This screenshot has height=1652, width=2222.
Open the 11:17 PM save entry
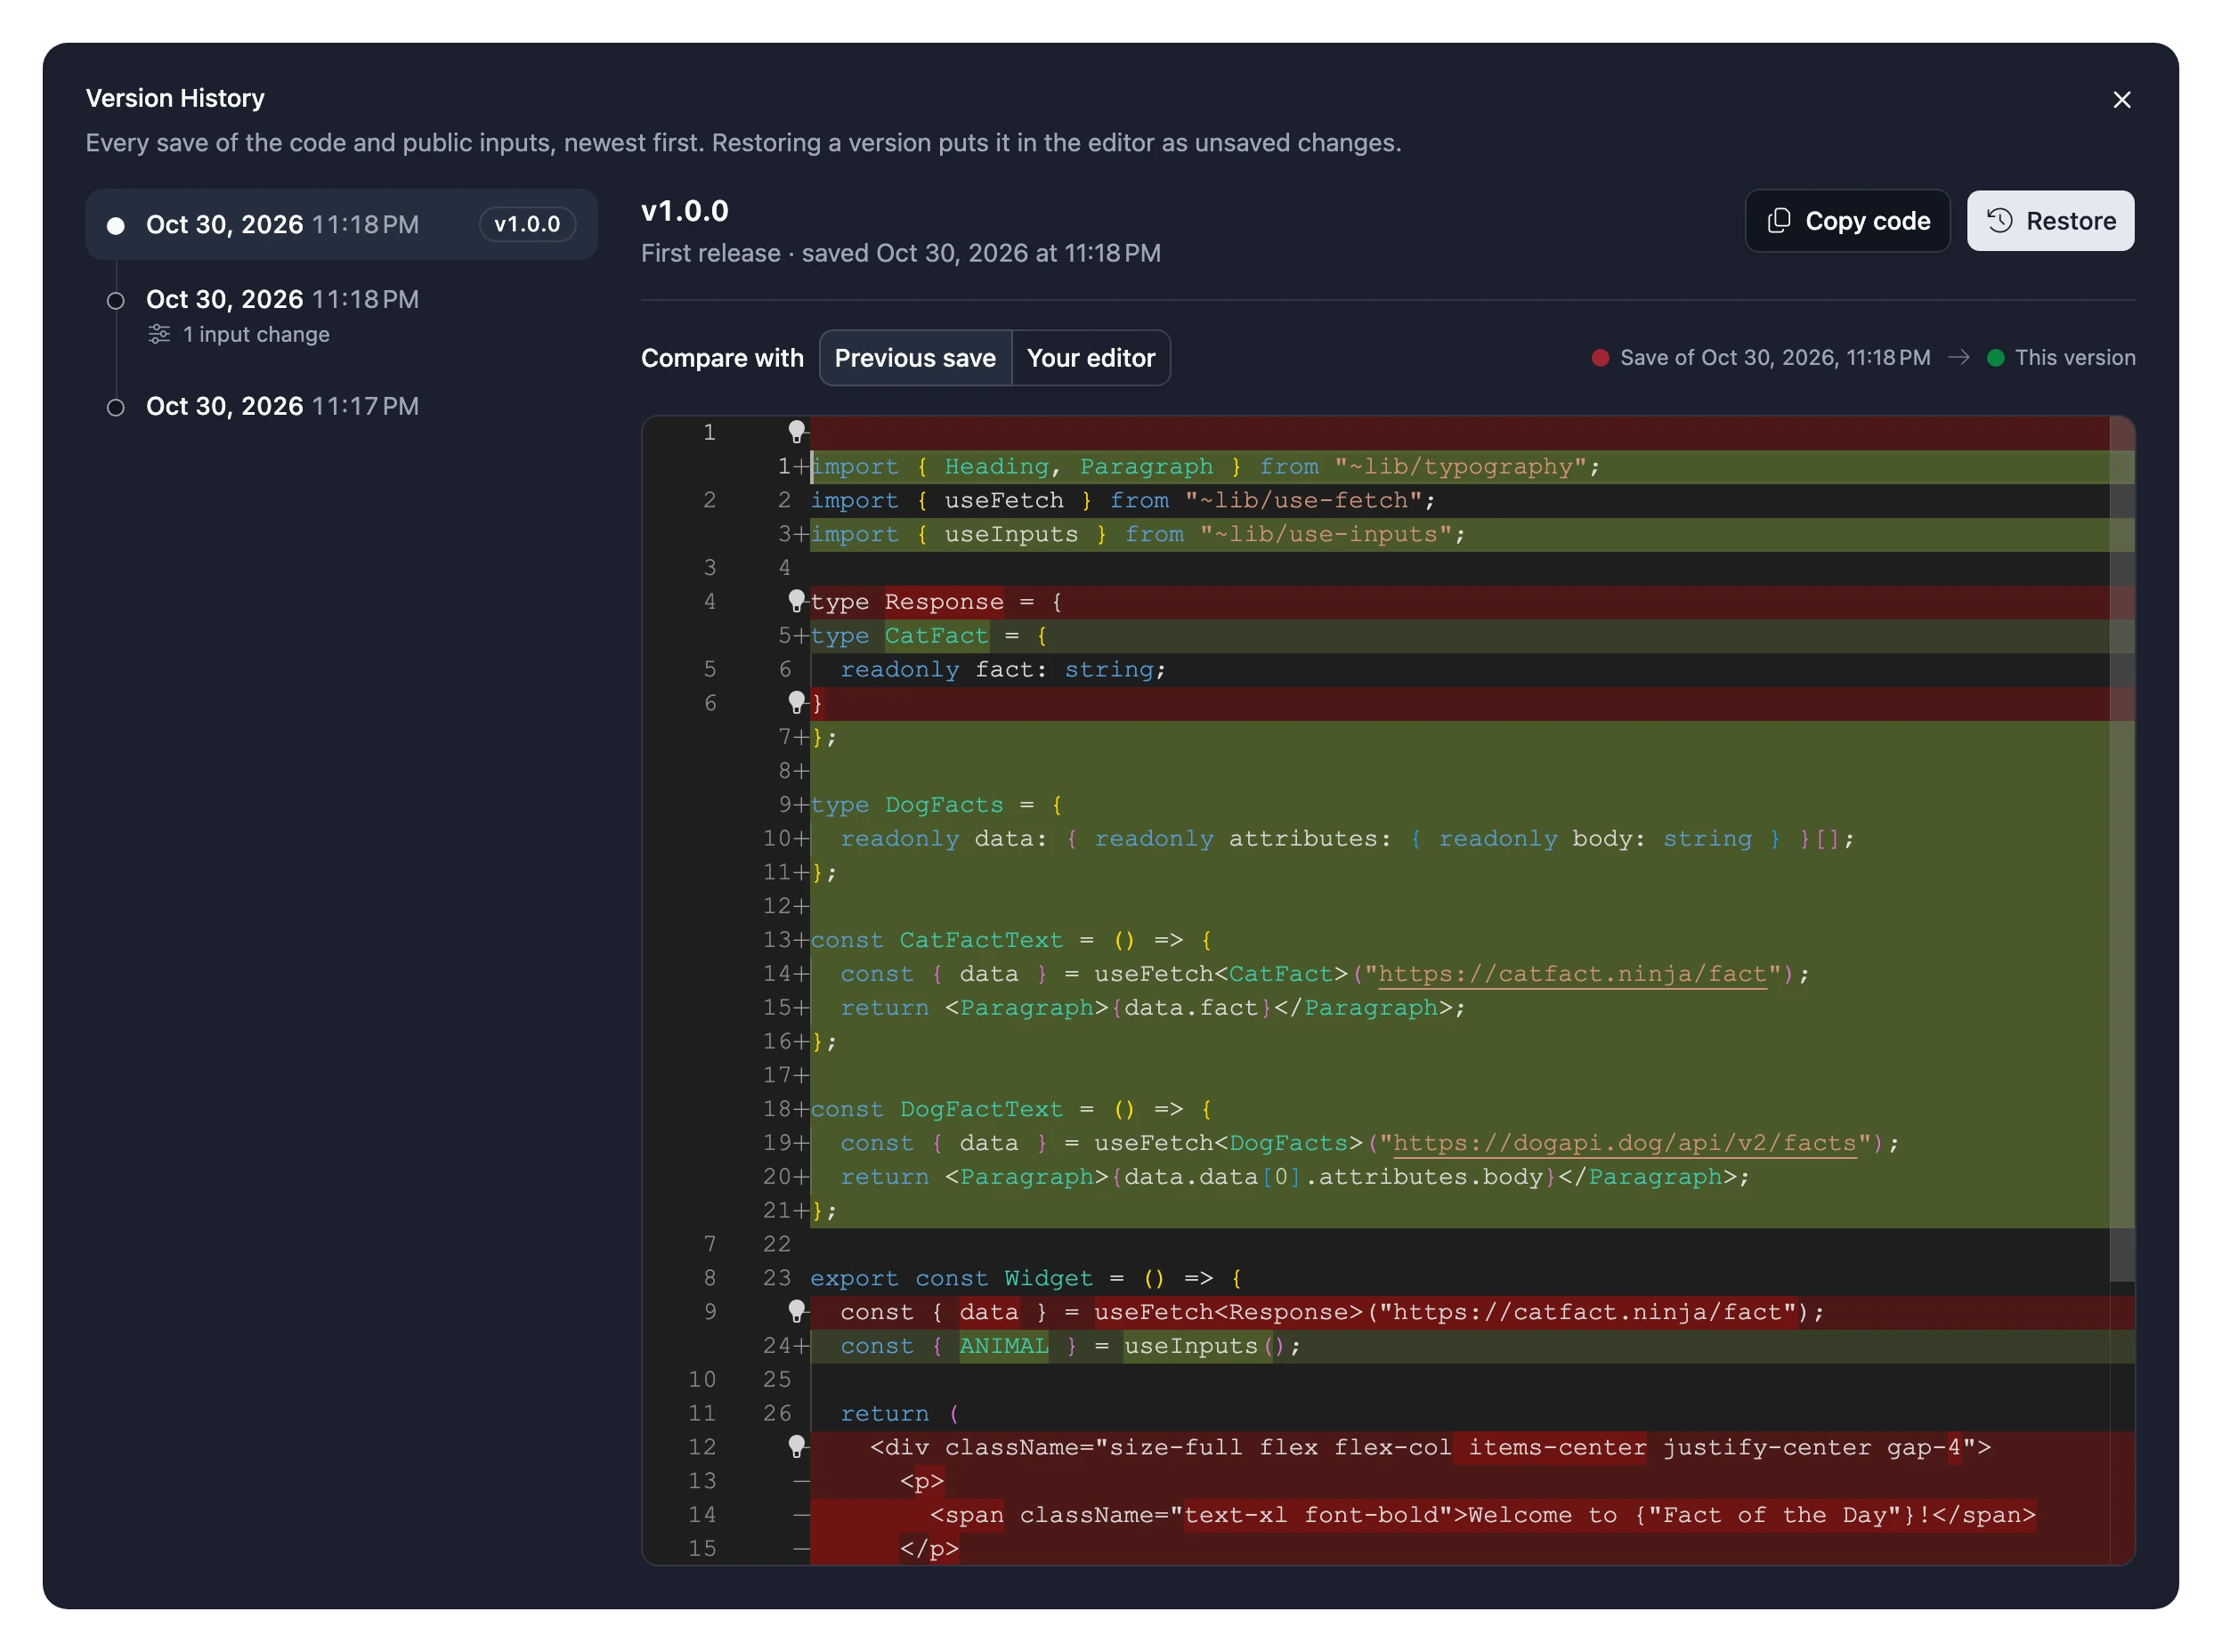pyautogui.click(x=341, y=407)
